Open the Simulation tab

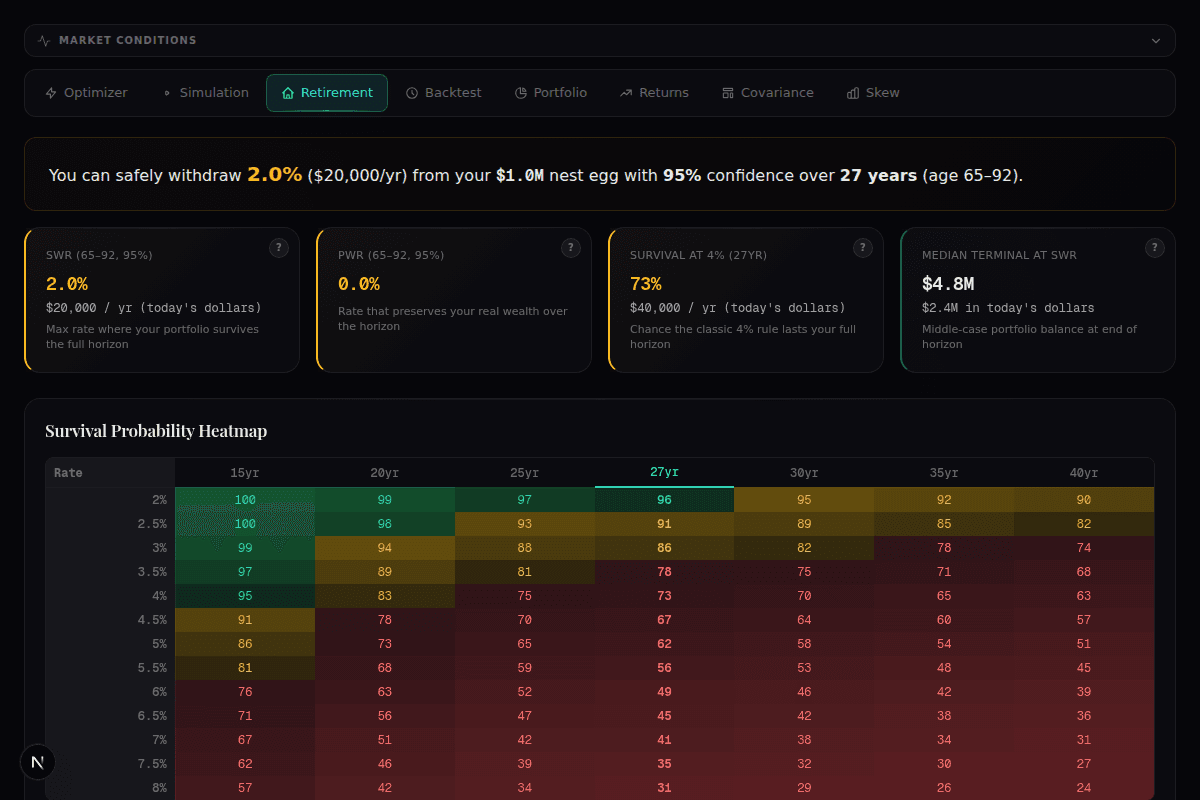tap(205, 92)
